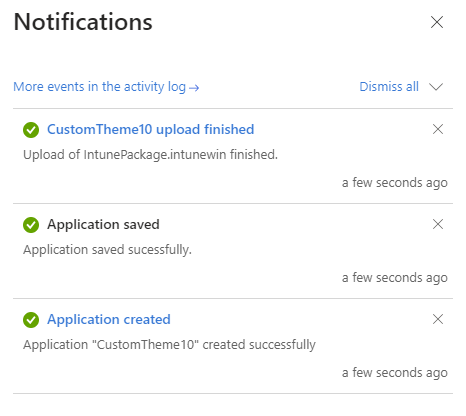Click the Notifications panel heading
466x416 pixels.
pos(83,22)
